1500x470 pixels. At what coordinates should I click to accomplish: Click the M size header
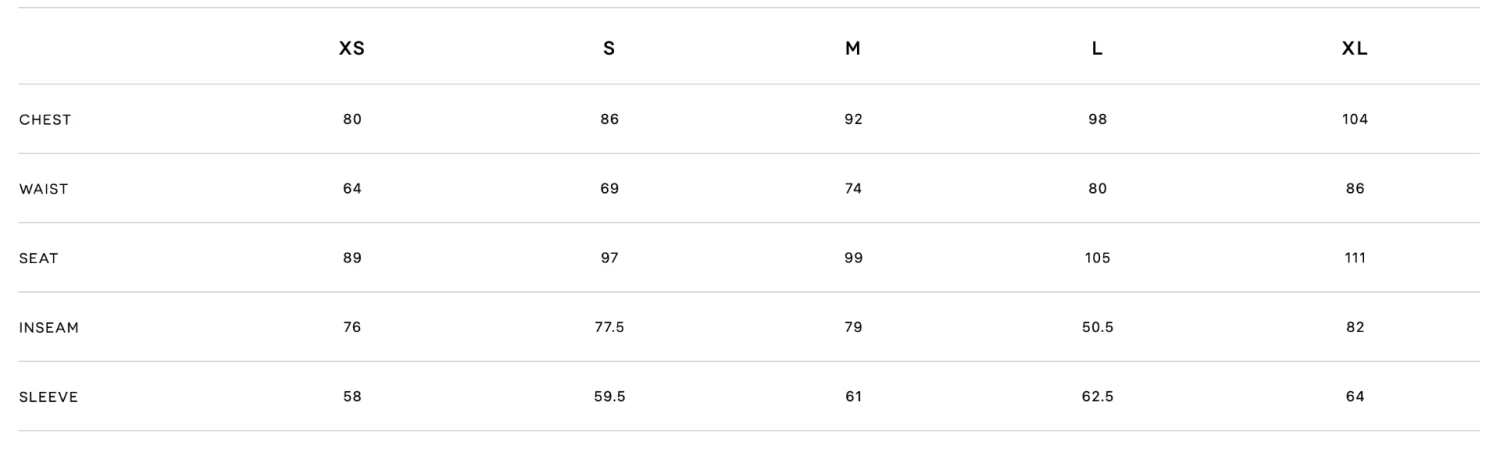(x=853, y=49)
